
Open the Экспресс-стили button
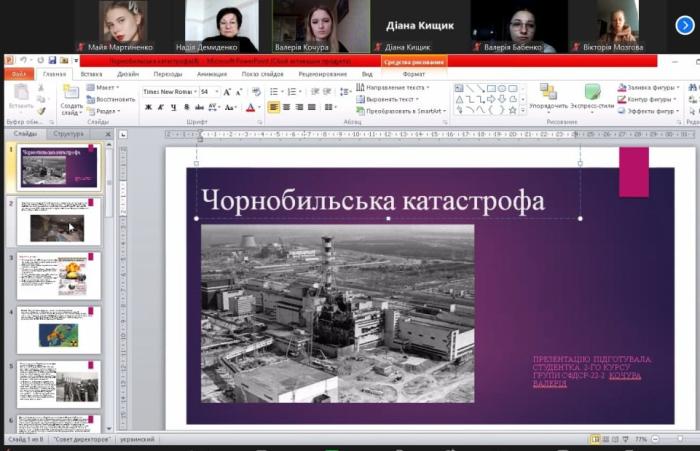coord(592,97)
